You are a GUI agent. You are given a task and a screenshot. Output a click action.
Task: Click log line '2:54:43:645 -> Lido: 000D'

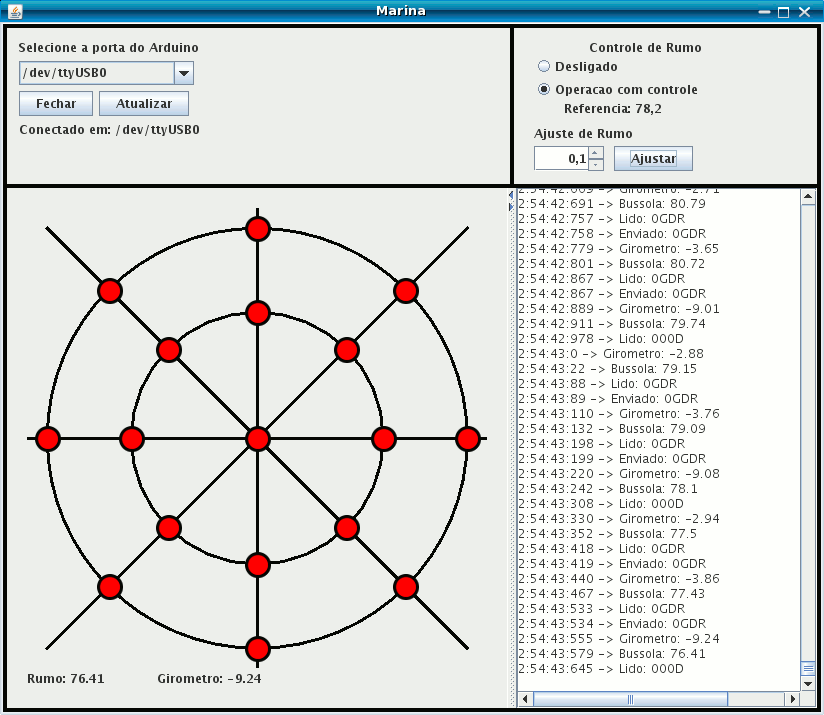tap(601, 668)
